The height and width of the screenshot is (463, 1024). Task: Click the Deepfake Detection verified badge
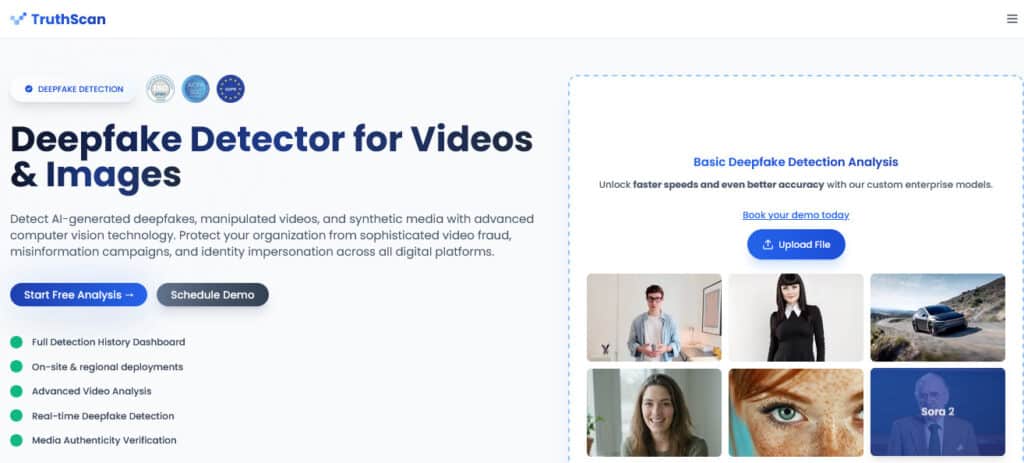(x=73, y=89)
